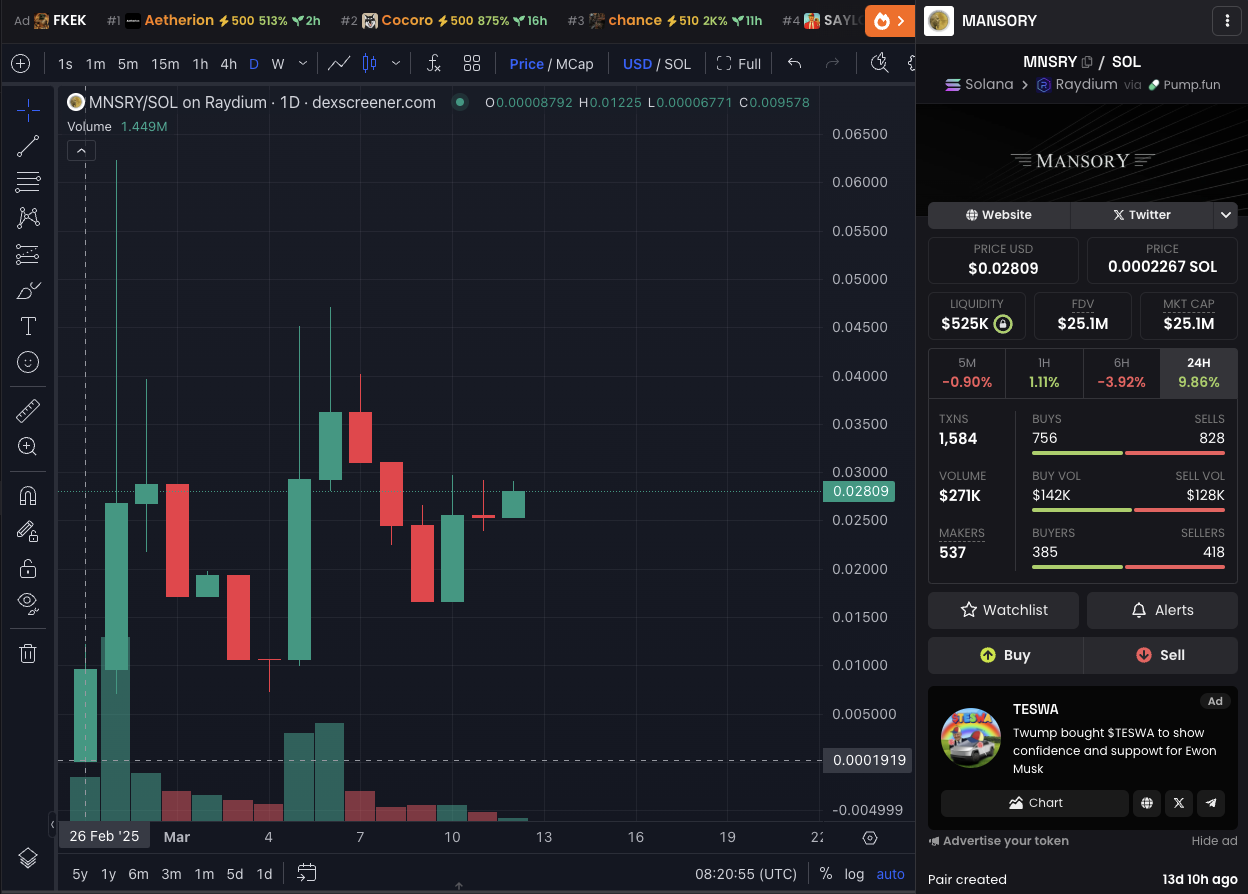This screenshot has height=894, width=1248.
Task: Add MNSRY to Watchlist
Action: tap(1003, 610)
